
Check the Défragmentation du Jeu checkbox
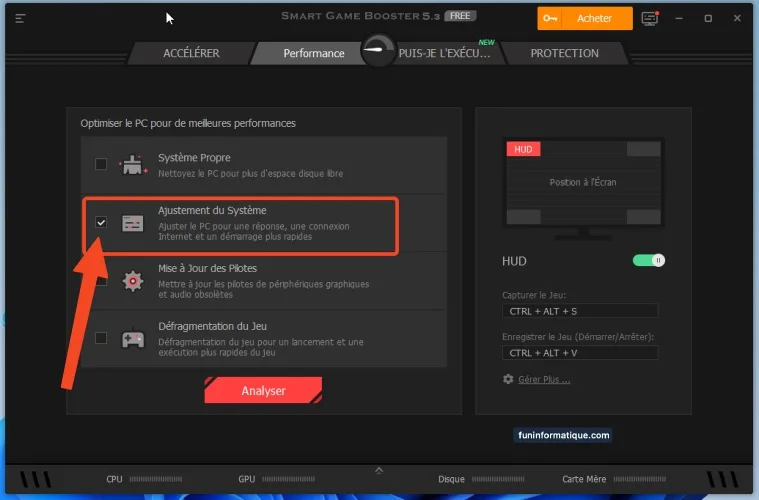(101, 338)
